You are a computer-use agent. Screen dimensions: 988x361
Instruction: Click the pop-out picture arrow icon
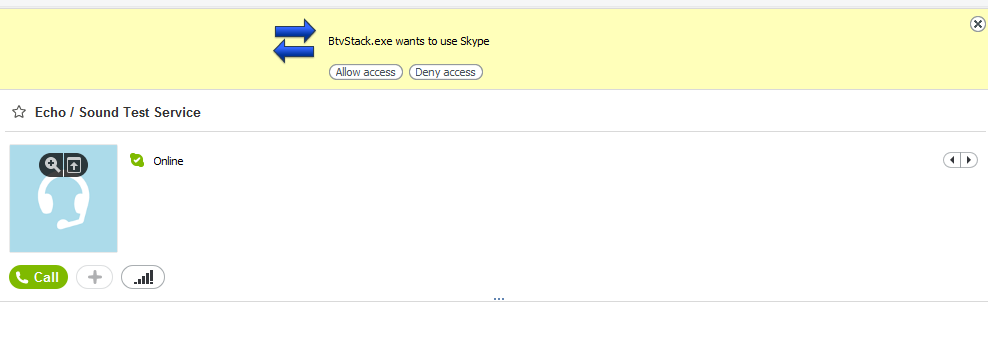74,165
